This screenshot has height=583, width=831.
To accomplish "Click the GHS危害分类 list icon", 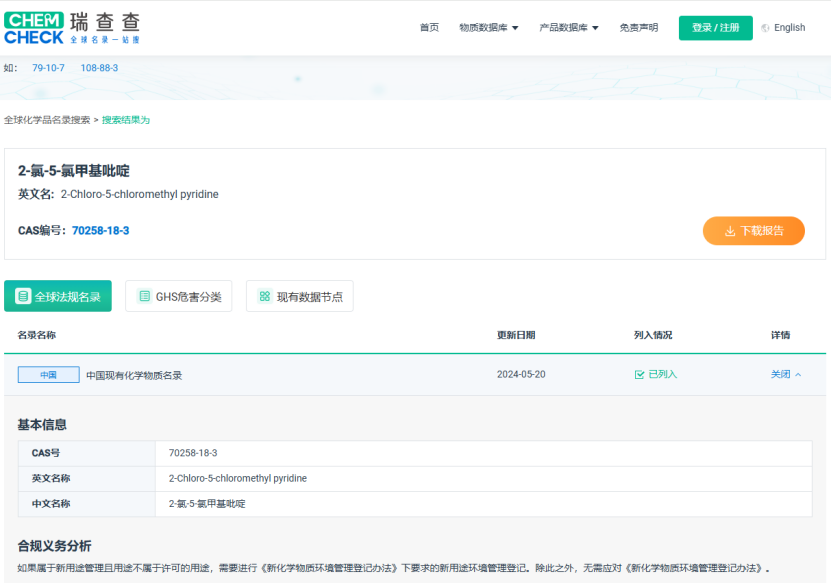I will pos(141,296).
